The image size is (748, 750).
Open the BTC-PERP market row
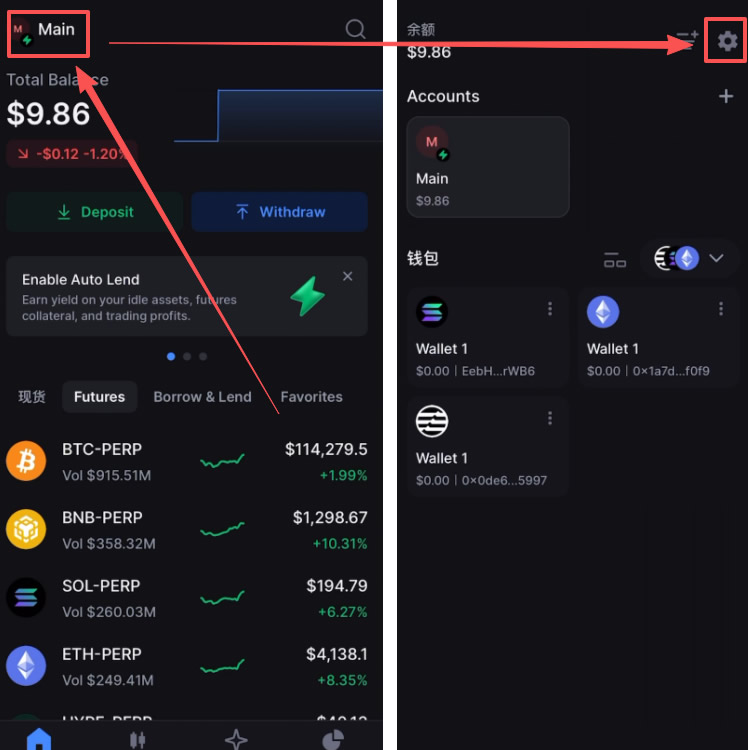187,462
